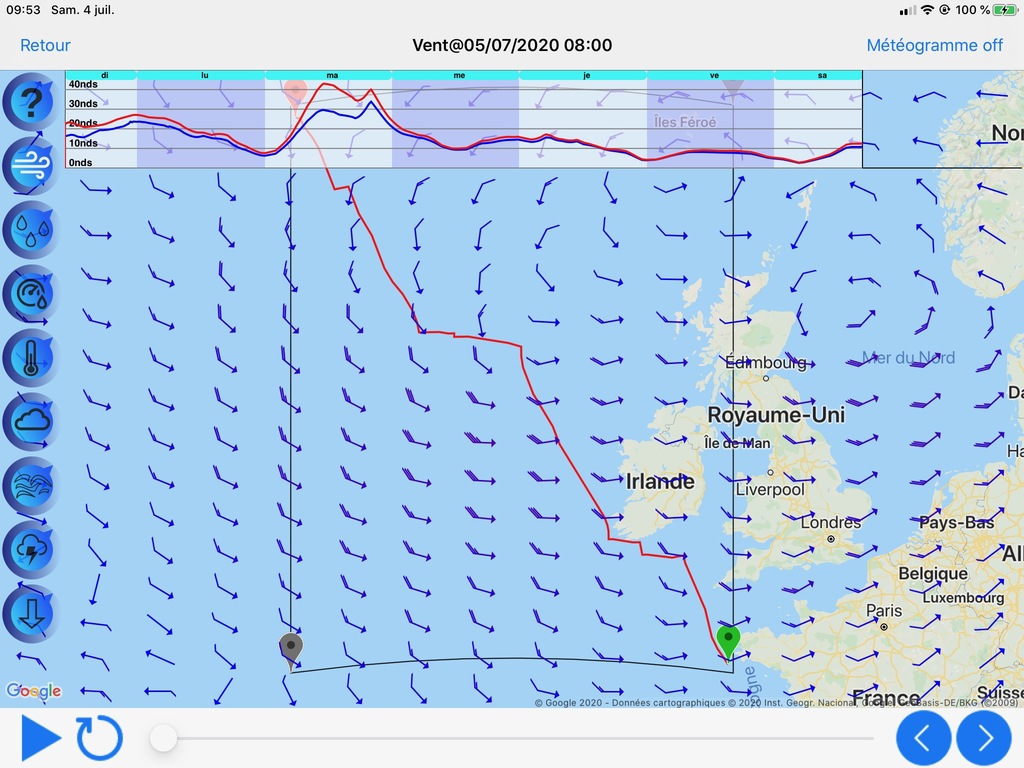Start the forecast animation playback
This screenshot has width=1024, height=768.
pyautogui.click(x=40, y=738)
